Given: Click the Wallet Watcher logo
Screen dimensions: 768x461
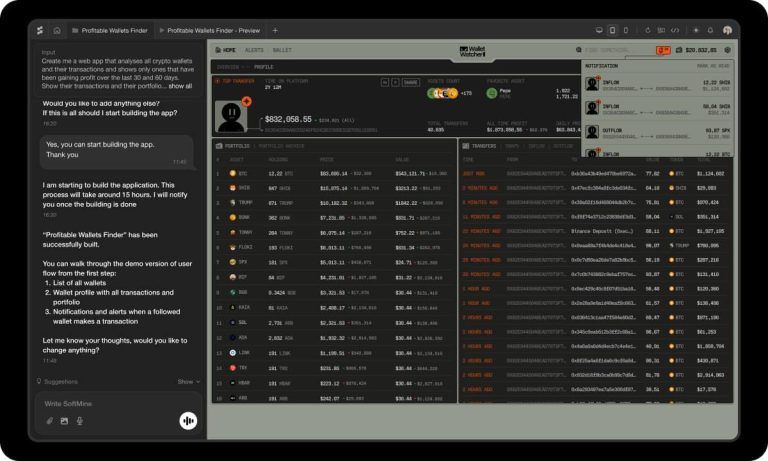Looking at the screenshot, I should tap(469, 49).
